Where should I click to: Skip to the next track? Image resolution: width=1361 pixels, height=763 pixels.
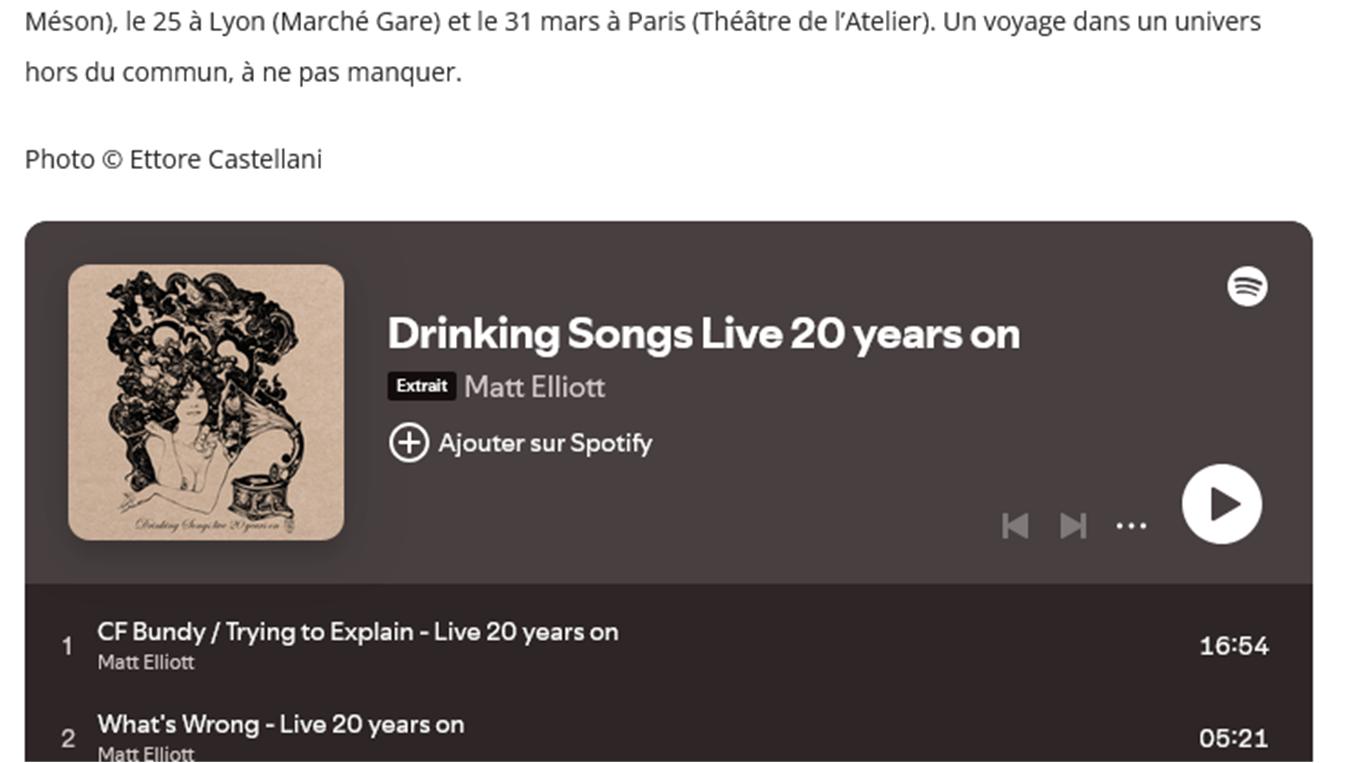point(1073,525)
